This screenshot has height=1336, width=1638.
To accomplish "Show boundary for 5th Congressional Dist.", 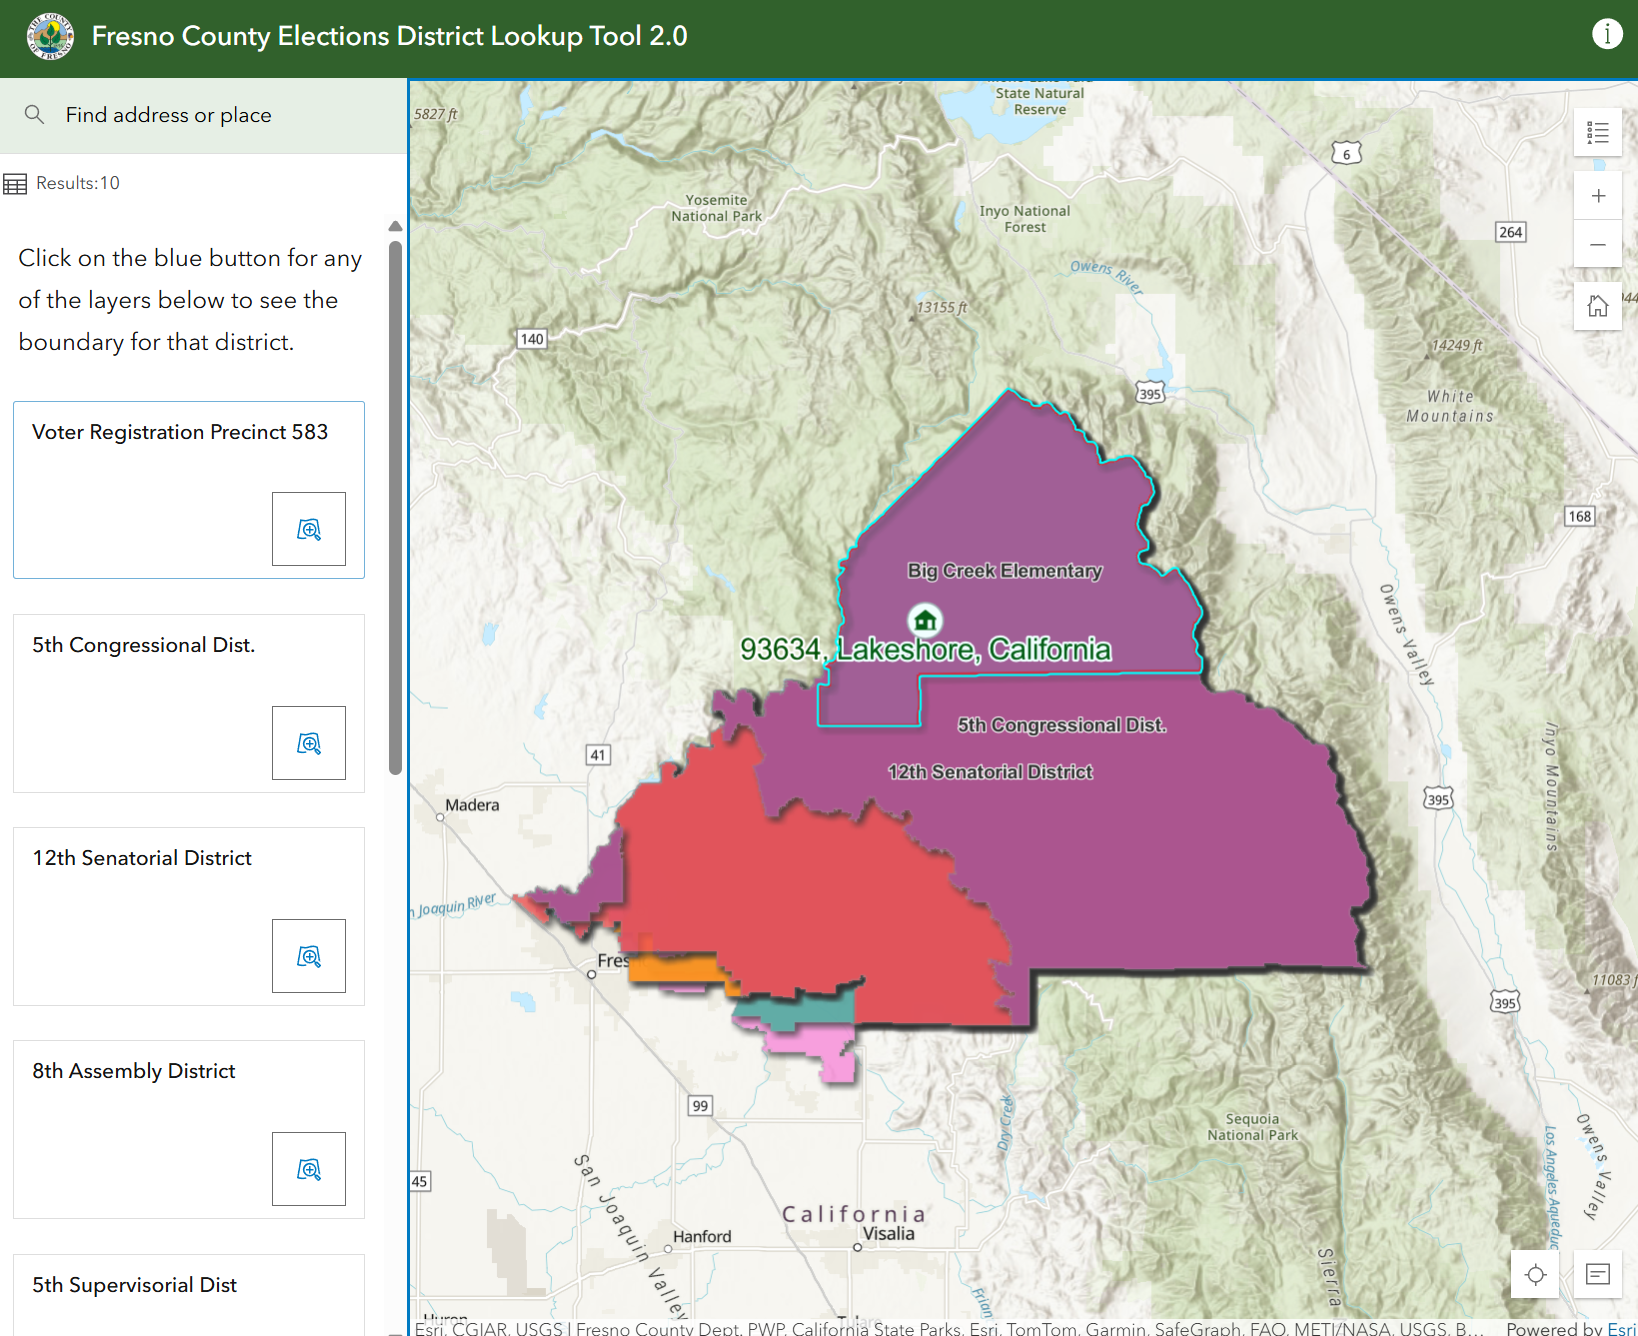I will point(308,743).
